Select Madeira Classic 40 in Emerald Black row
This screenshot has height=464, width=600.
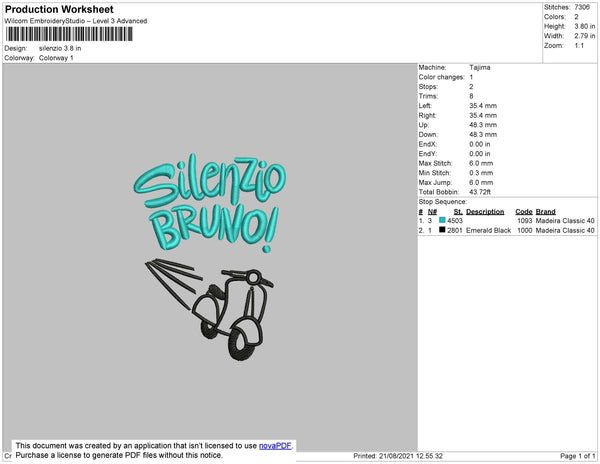coord(565,230)
